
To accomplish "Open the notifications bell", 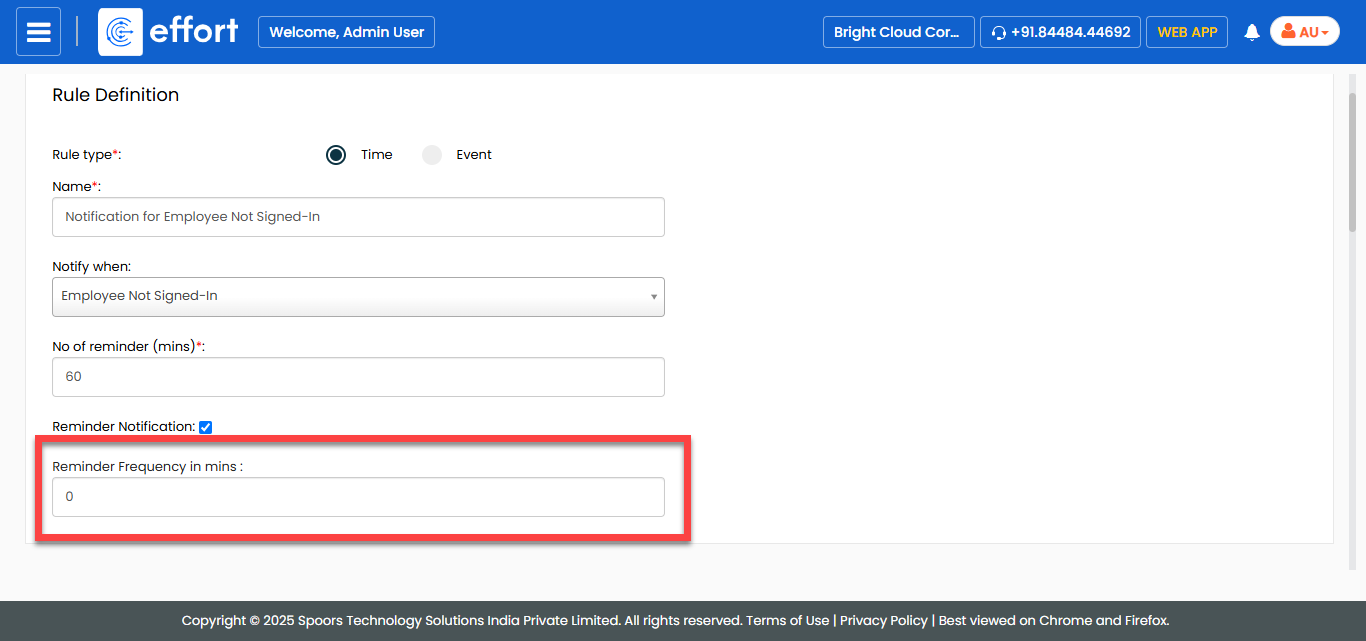I will [1251, 33].
